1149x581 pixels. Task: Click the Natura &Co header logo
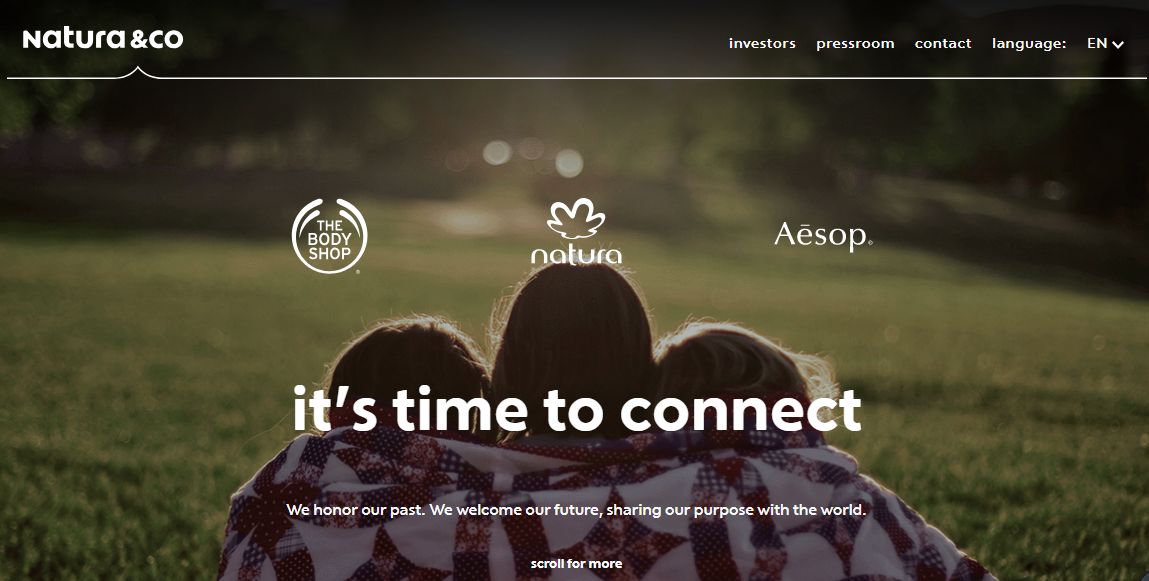[103, 38]
